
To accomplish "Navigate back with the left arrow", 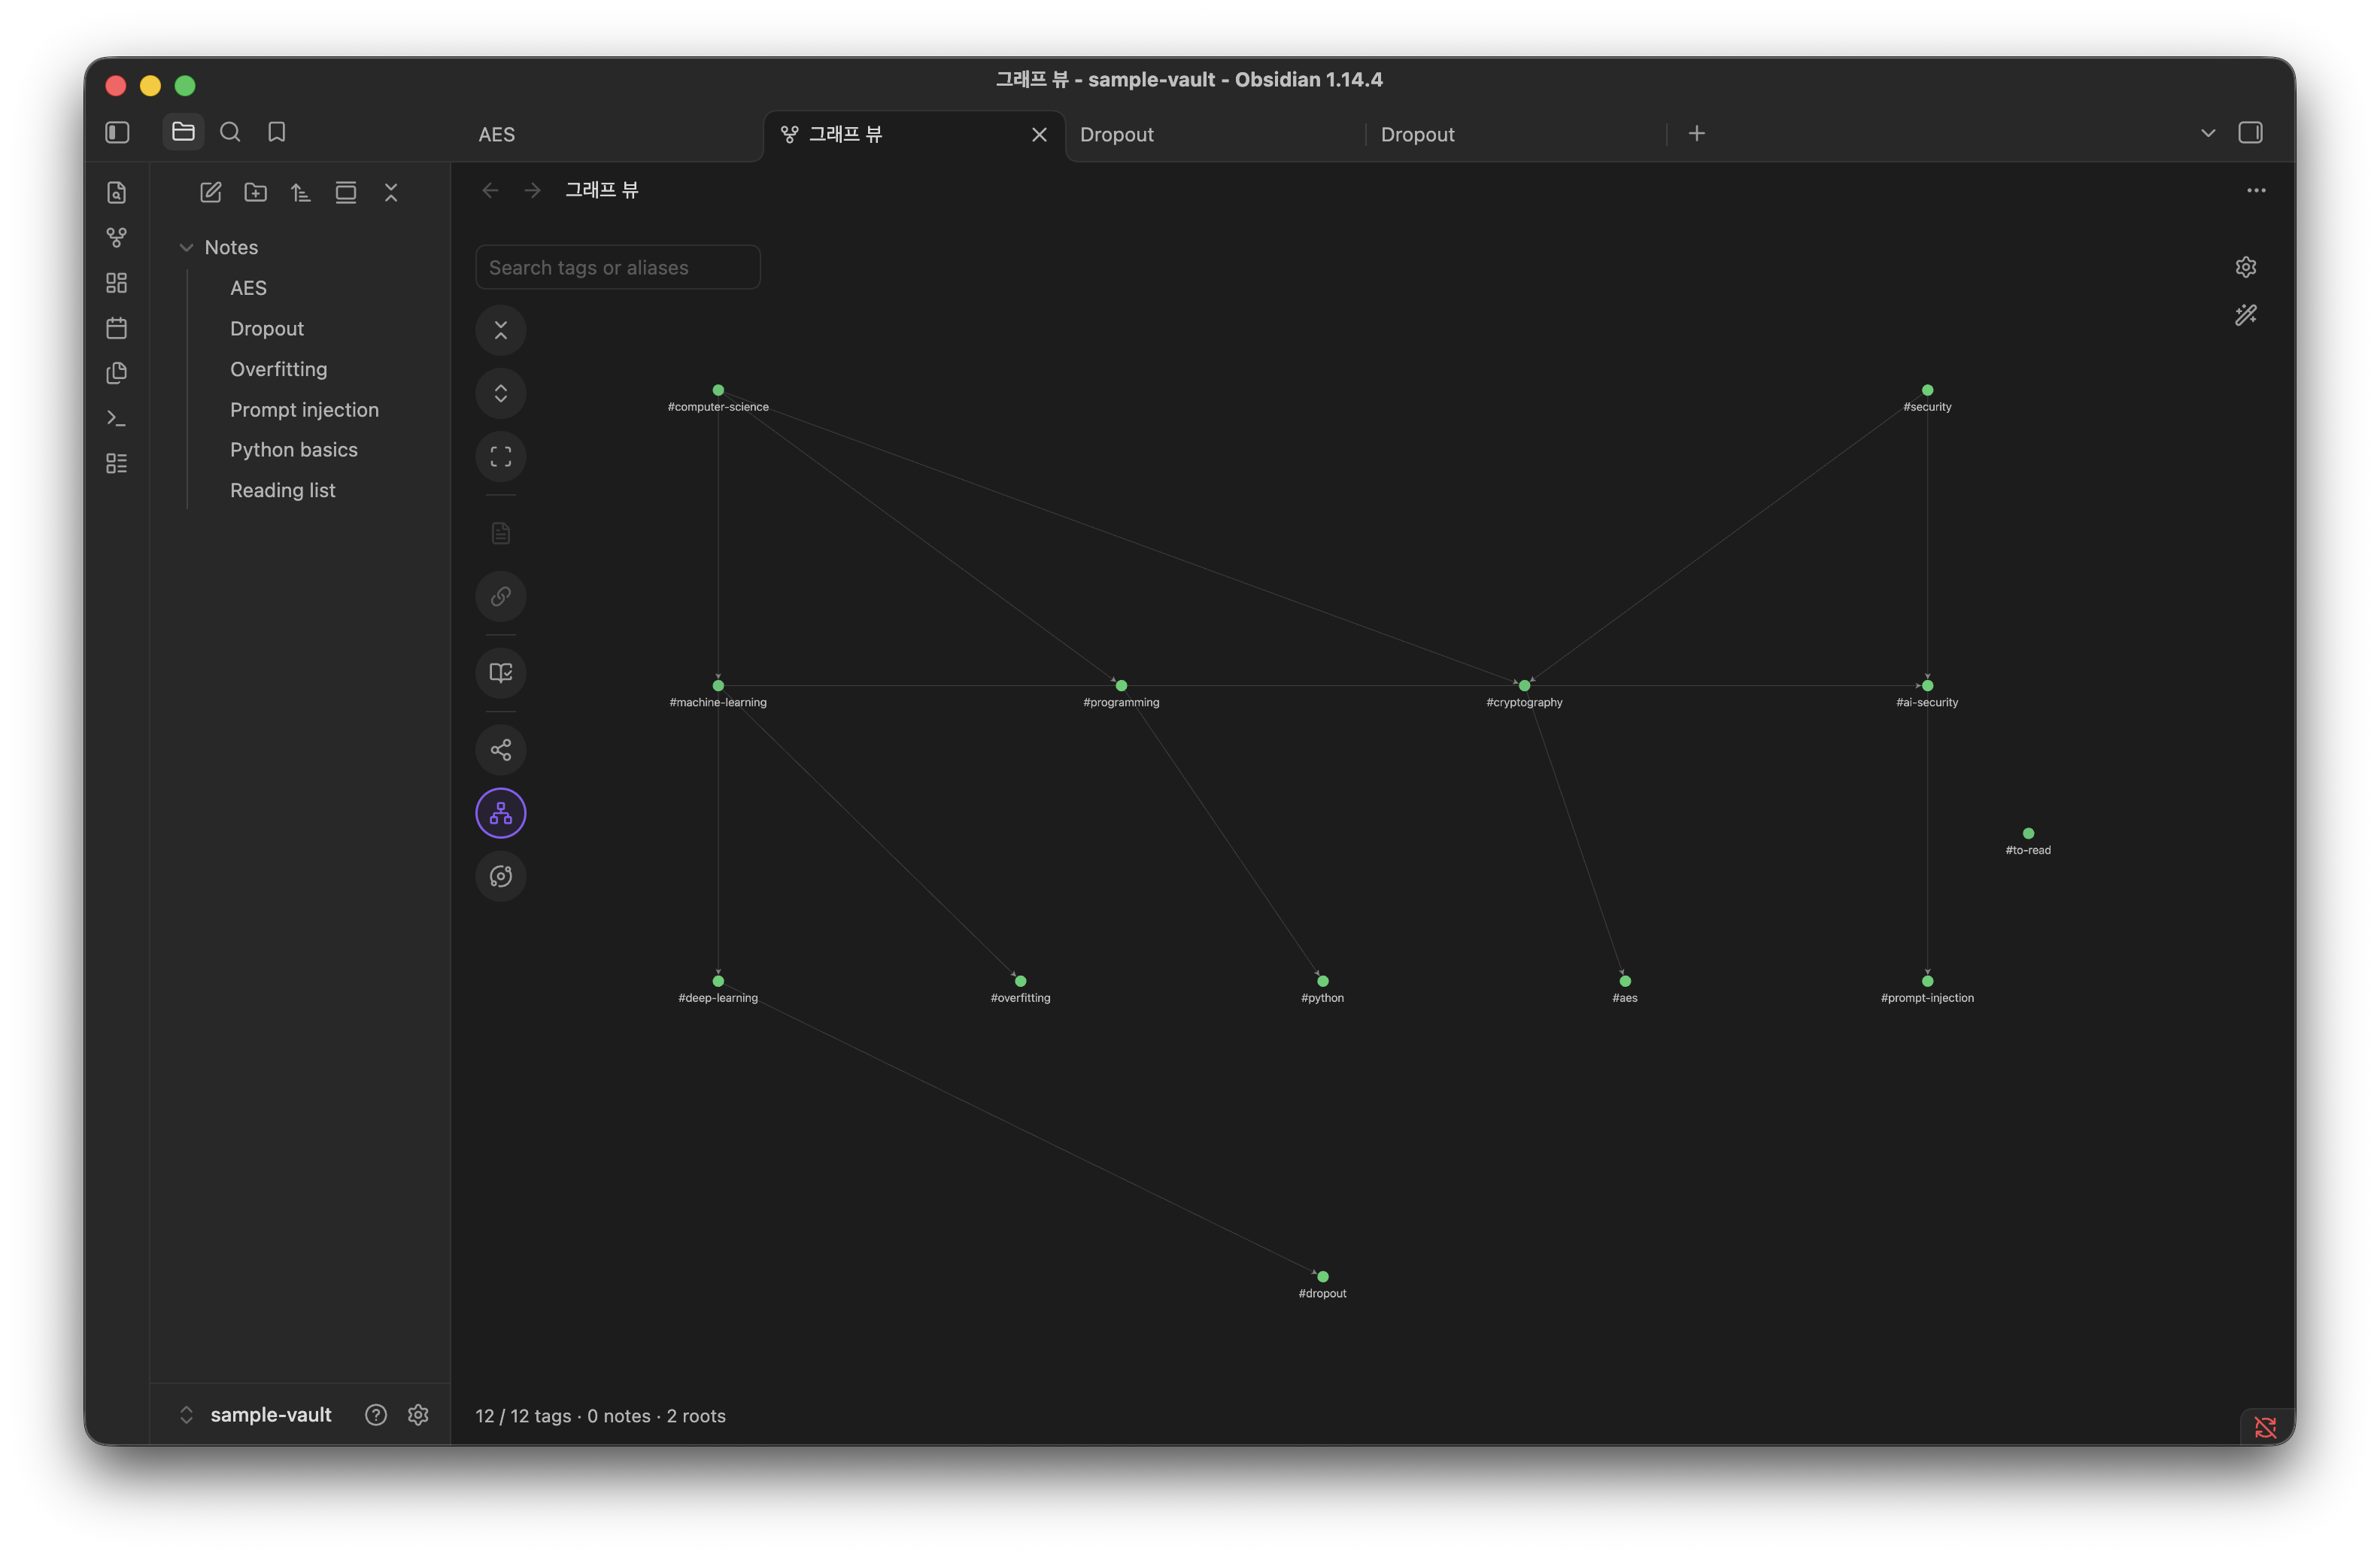I will click(490, 190).
